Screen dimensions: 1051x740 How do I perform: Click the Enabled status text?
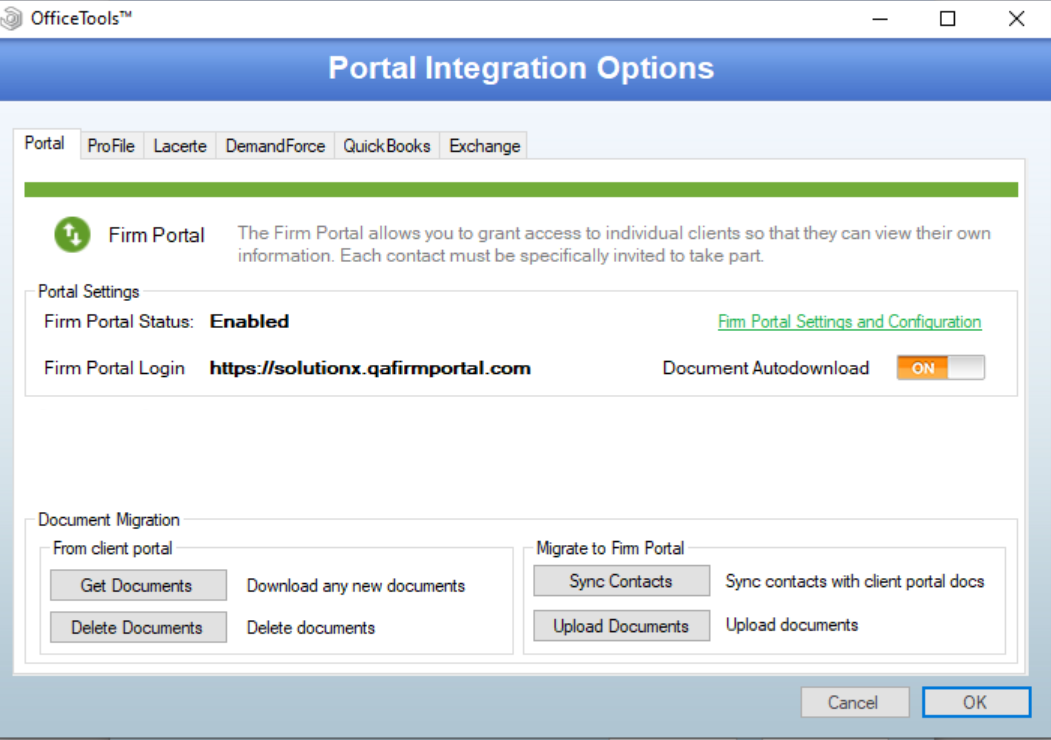tap(249, 322)
